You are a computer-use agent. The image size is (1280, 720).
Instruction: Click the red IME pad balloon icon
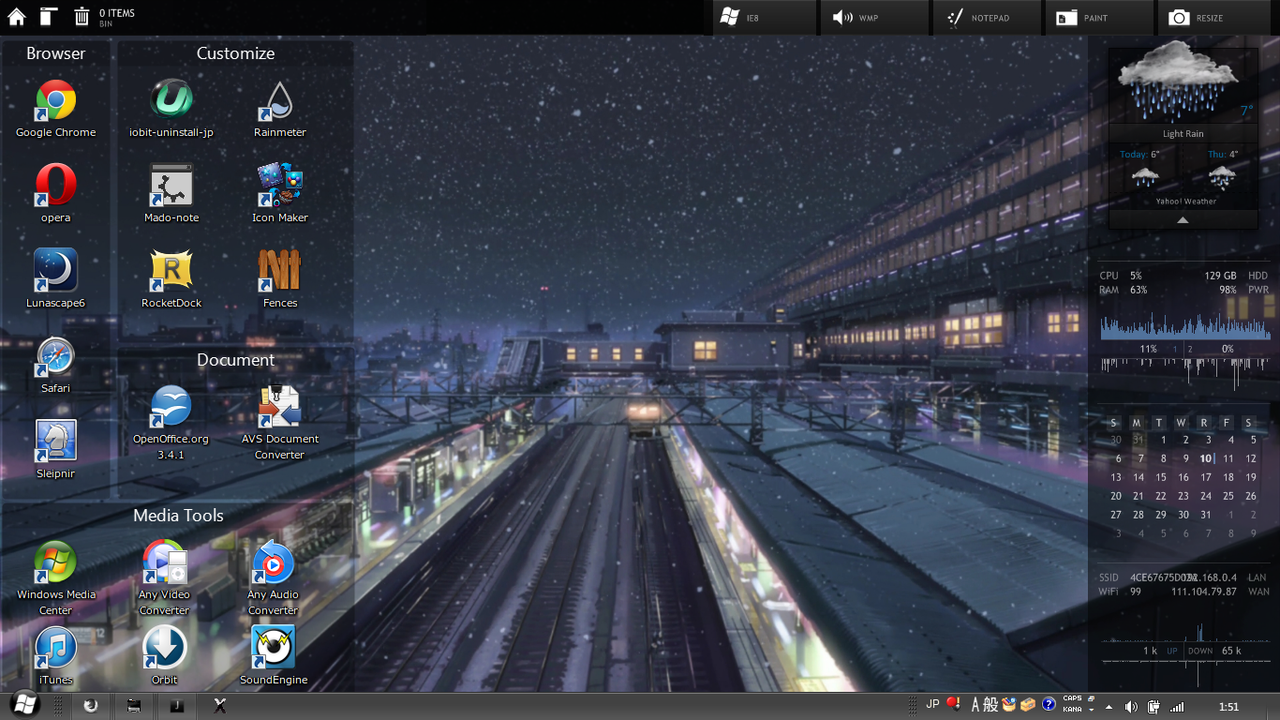[954, 704]
